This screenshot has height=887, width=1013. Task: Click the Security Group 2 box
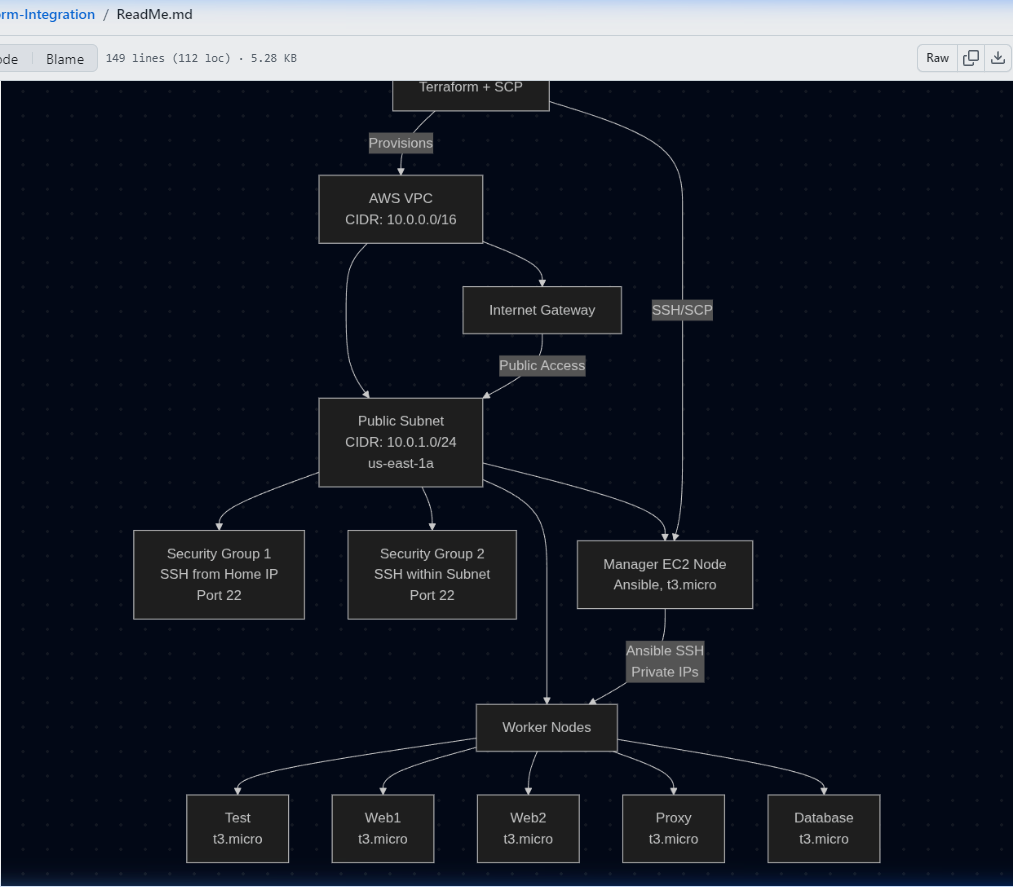click(x=431, y=574)
